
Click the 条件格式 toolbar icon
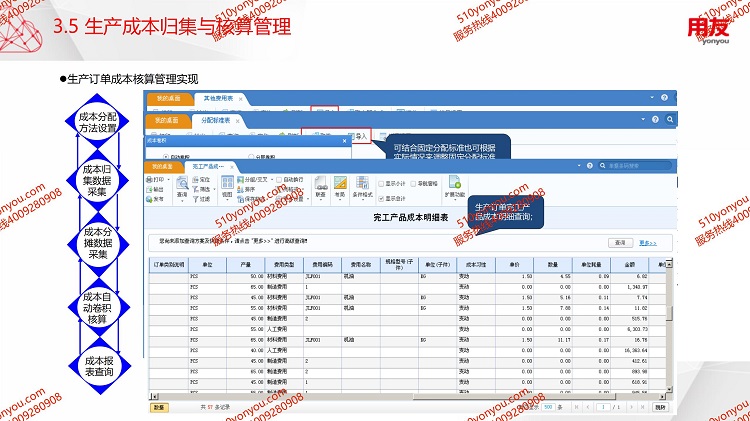(x=361, y=186)
